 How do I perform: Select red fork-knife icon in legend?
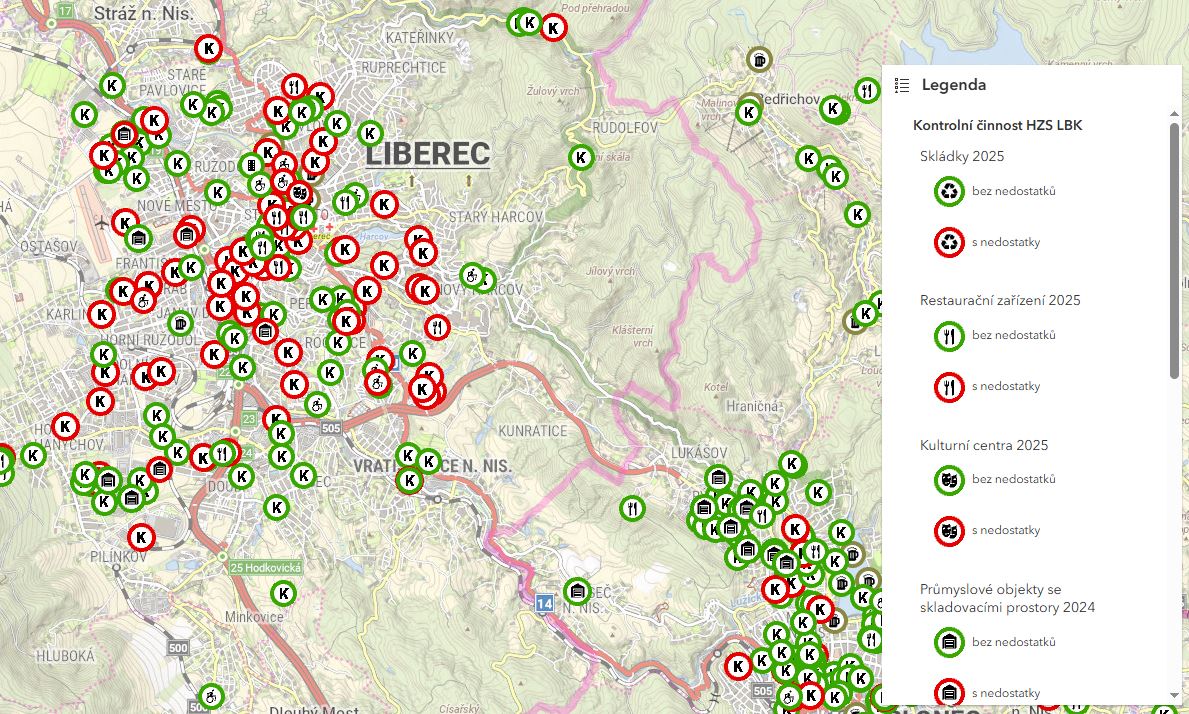tap(949, 386)
